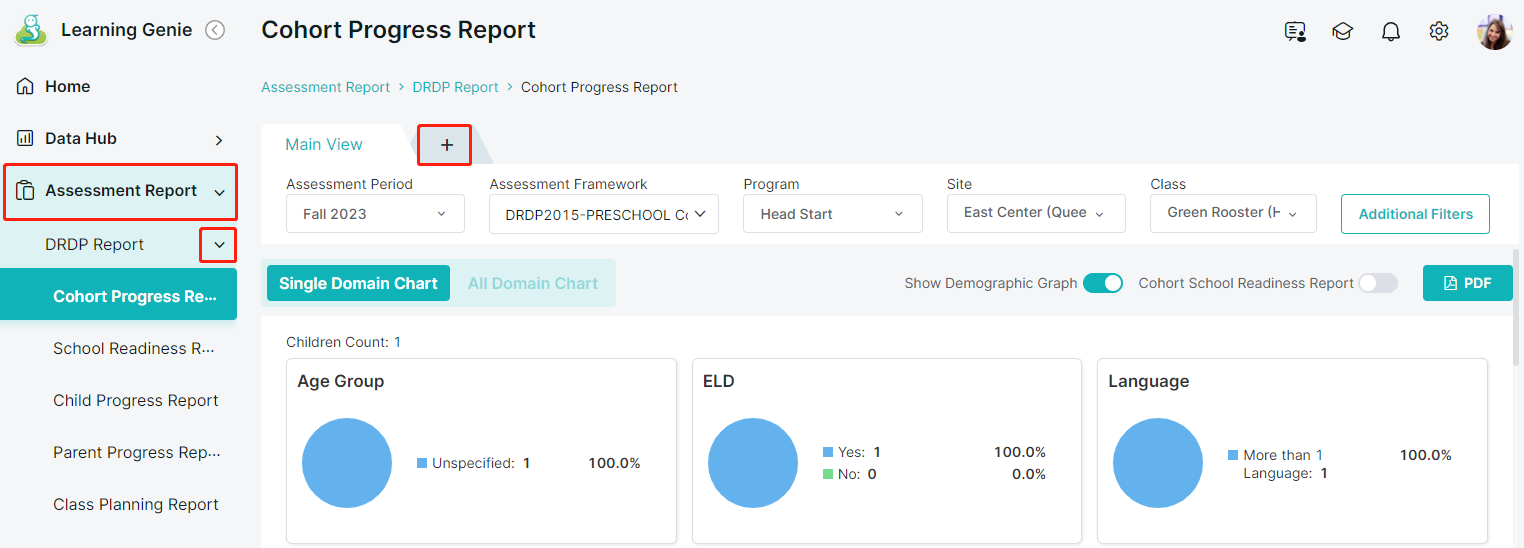
Task: Click the Additional Filters button
Action: (1414, 214)
